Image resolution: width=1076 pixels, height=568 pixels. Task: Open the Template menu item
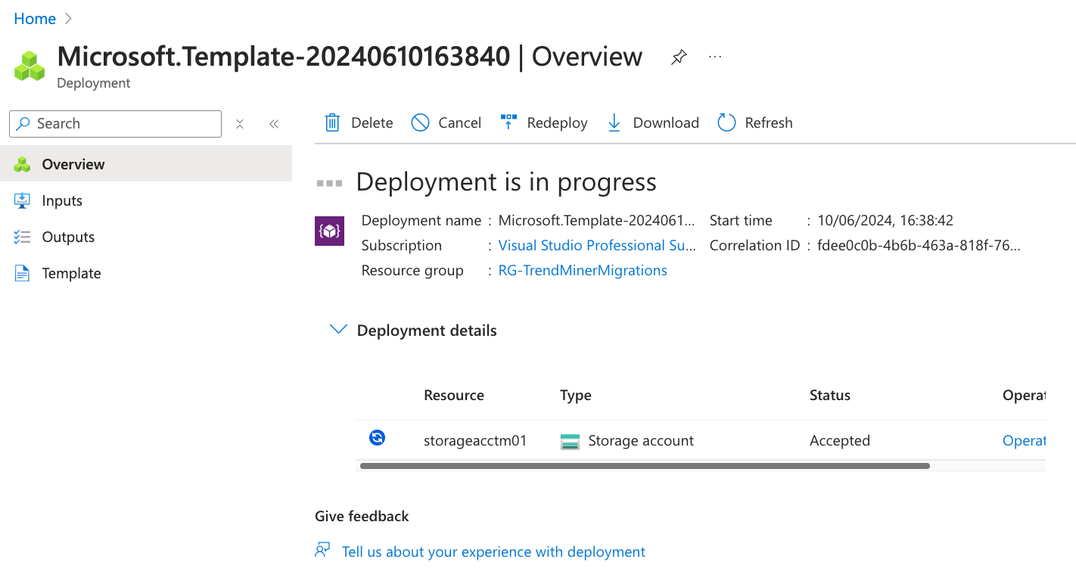(71, 273)
